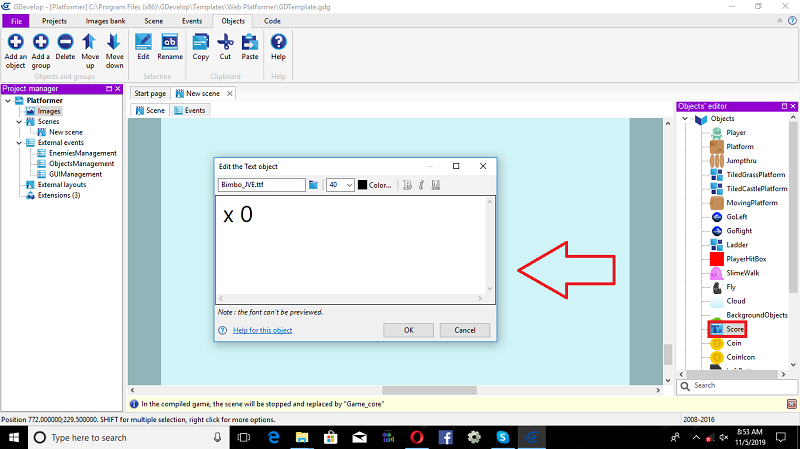The image size is (800, 449).
Task: Toggle underline text formatting
Action: 436,185
